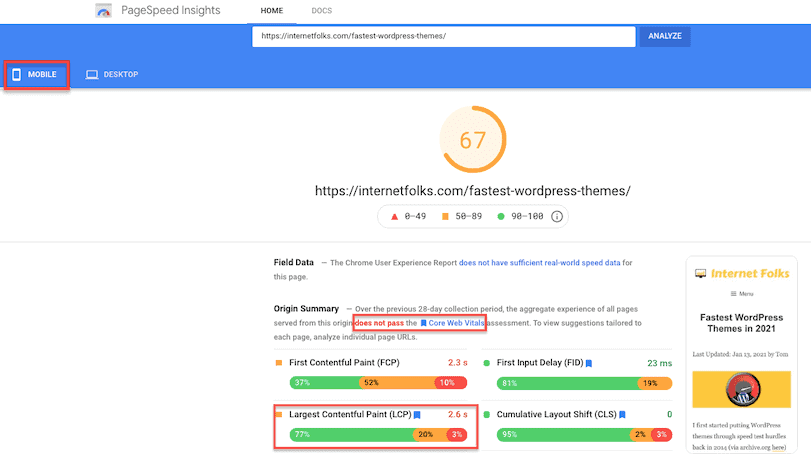Image resolution: width=811 pixels, height=458 pixels.
Task: Select the DESKTOP tab
Action: [112, 74]
